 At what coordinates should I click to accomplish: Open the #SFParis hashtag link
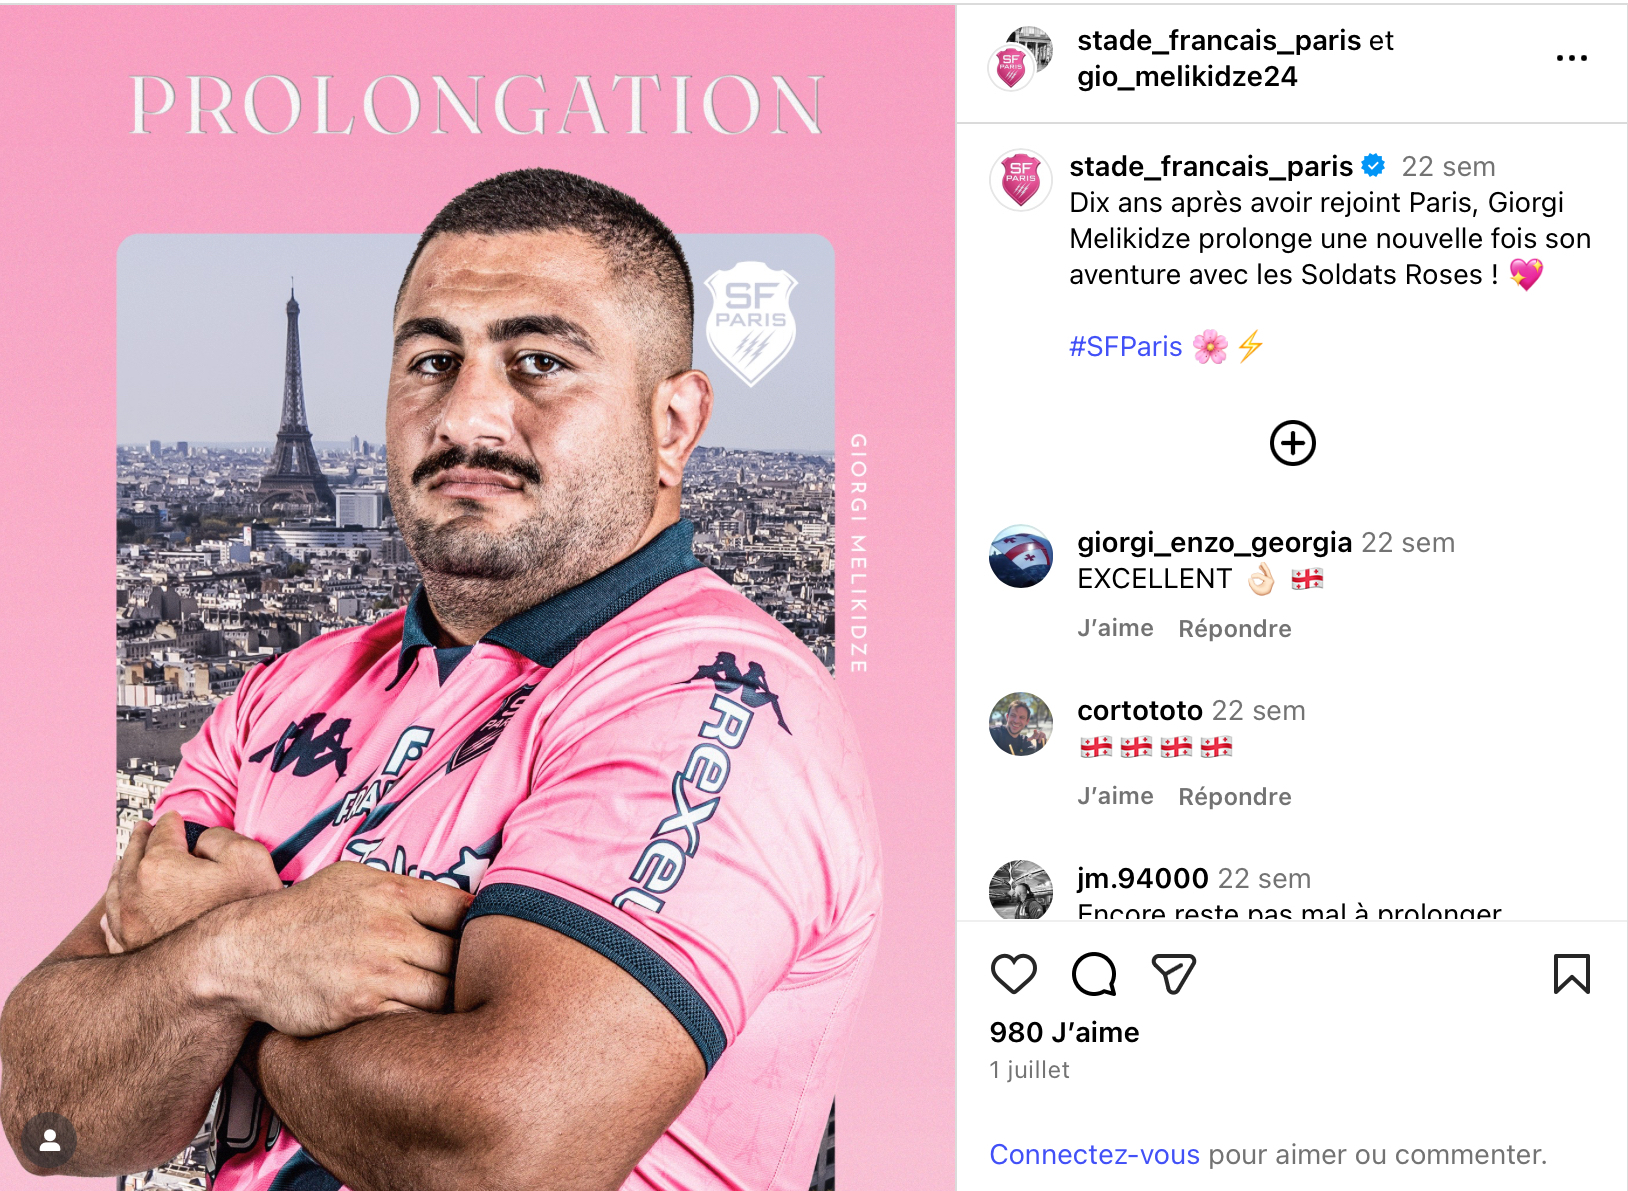pyautogui.click(x=1125, y=347)
